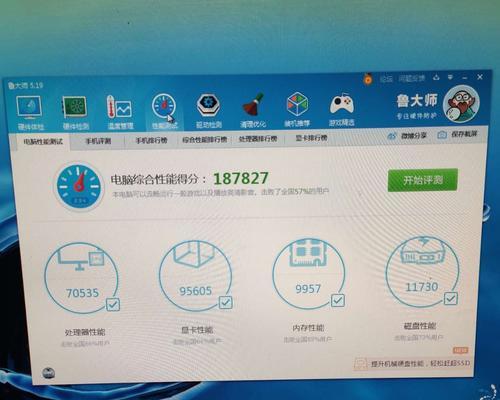The image size is (500, 400).
Task: Toggle the 内存性能 checkbox under 9957
Action: pyautogui.click(x=338, y=300)
